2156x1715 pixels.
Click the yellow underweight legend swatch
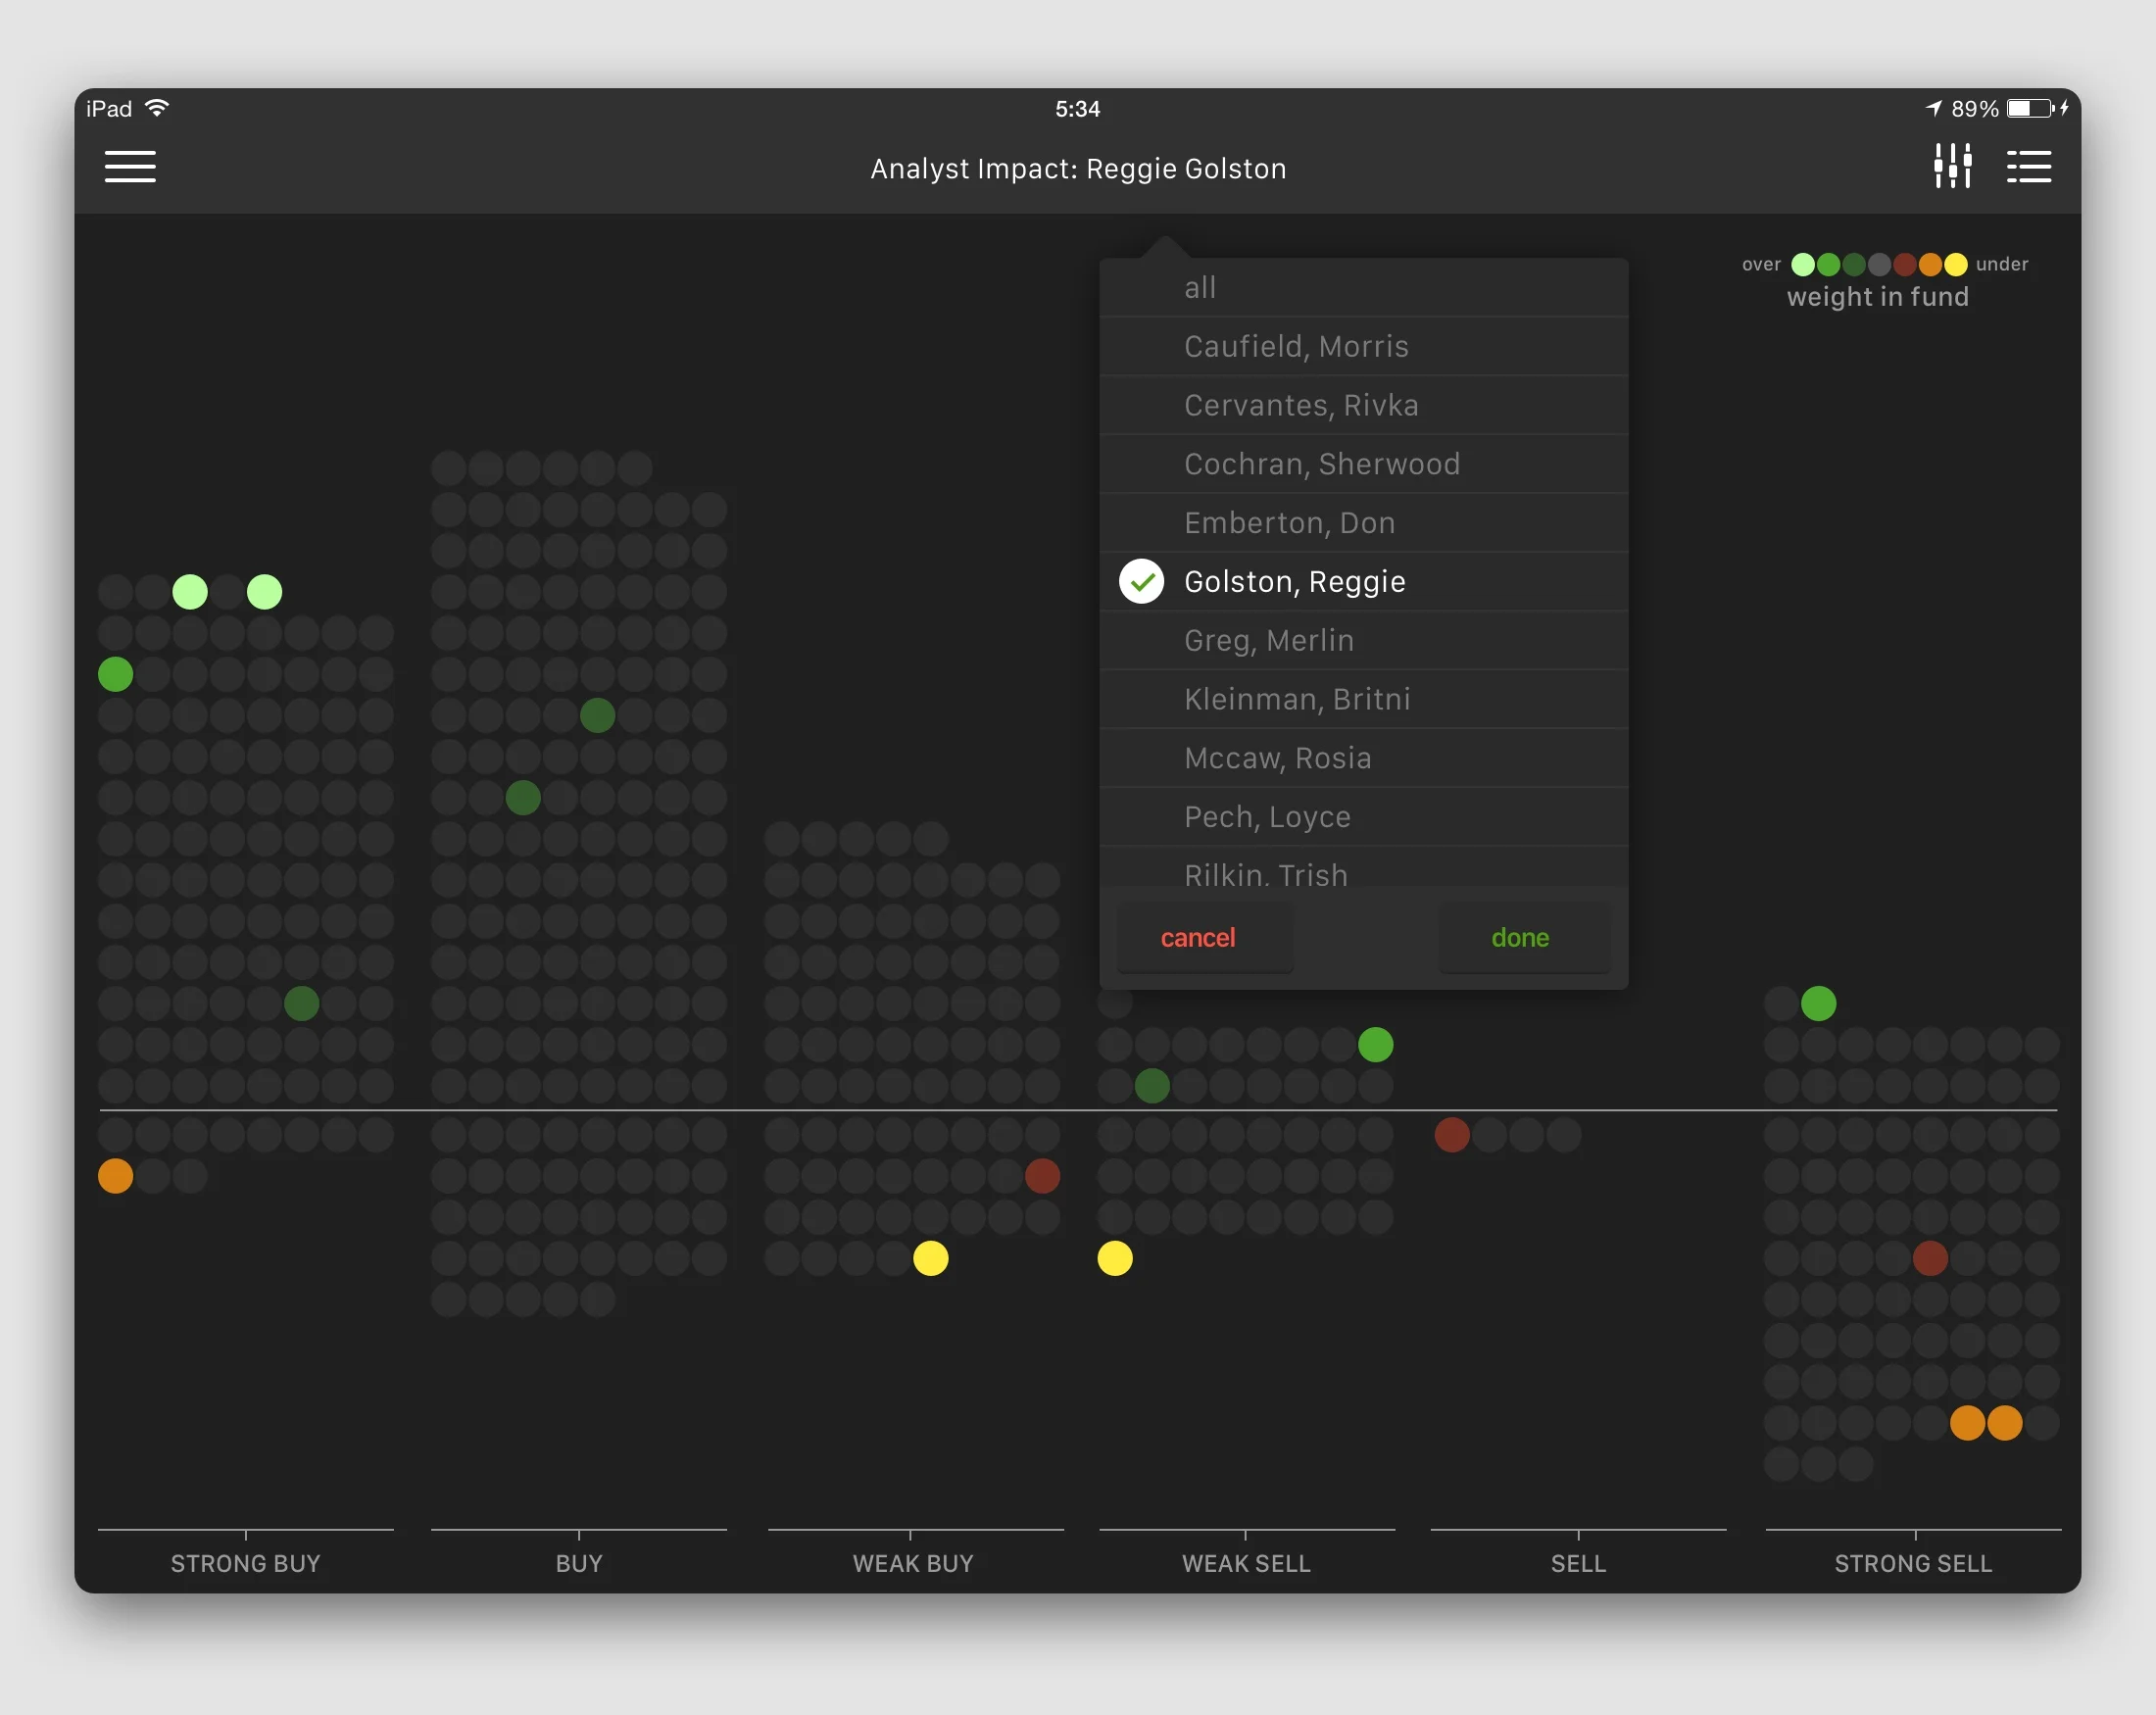click(x=1956, y=264)
